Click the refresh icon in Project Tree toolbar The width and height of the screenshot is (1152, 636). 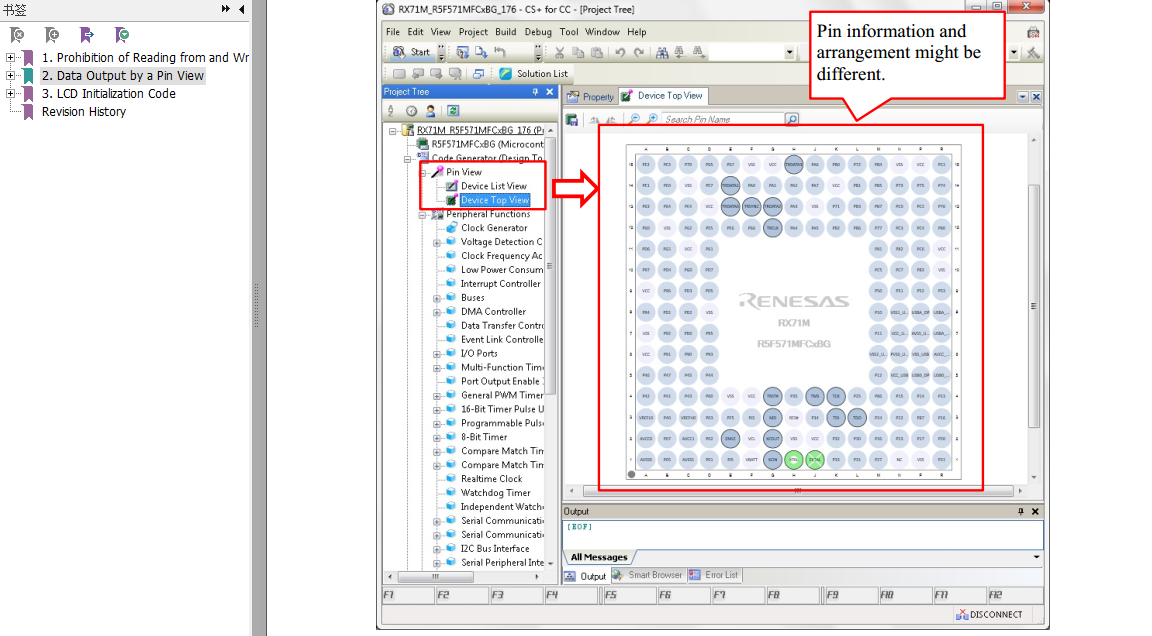453,111
